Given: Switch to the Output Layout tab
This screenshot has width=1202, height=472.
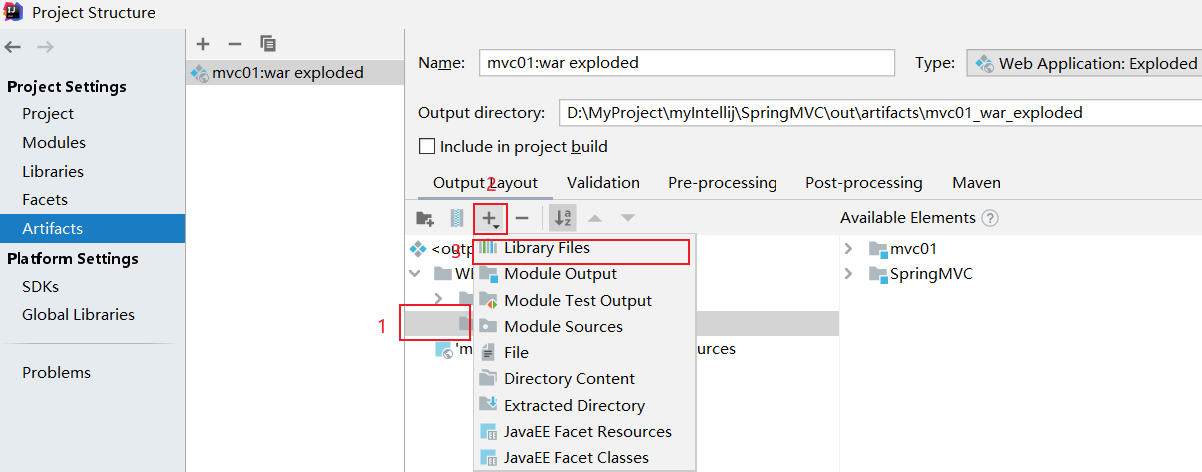Looking at the screenshot, I should click(x=485, y=183).
